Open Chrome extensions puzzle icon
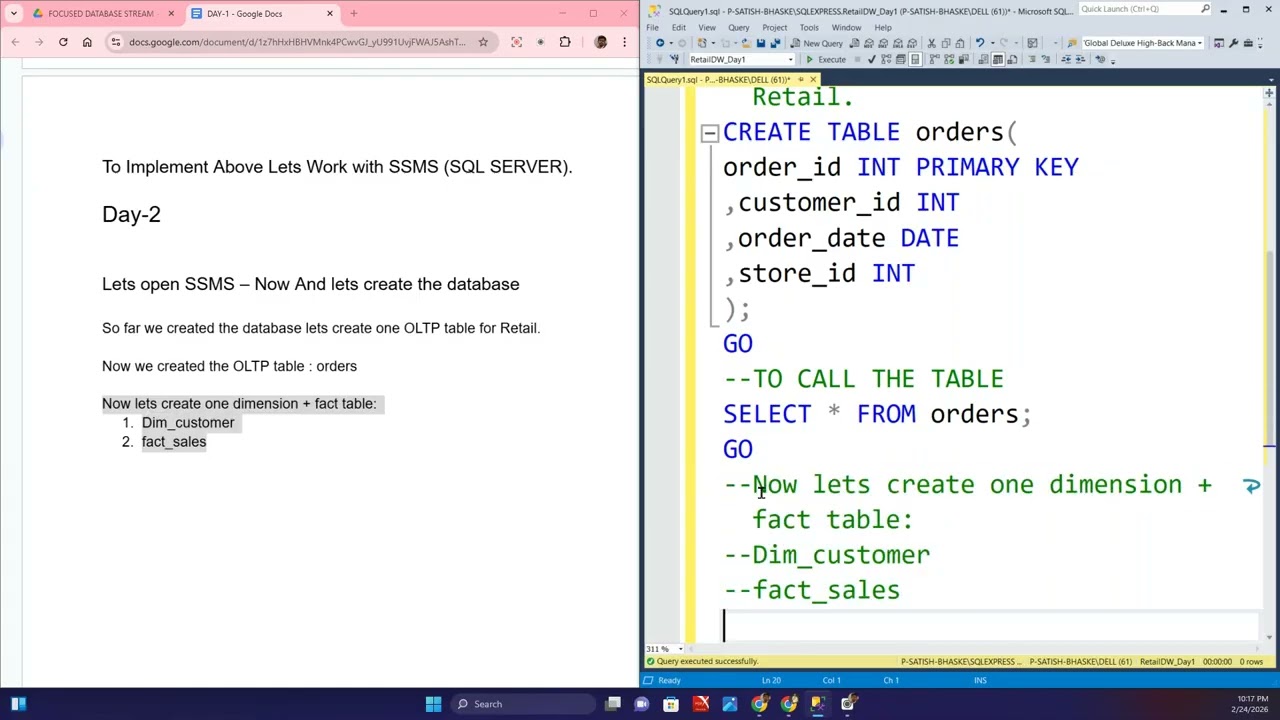The width and height of the screenshot is (1280, 720). pos(565,42)
